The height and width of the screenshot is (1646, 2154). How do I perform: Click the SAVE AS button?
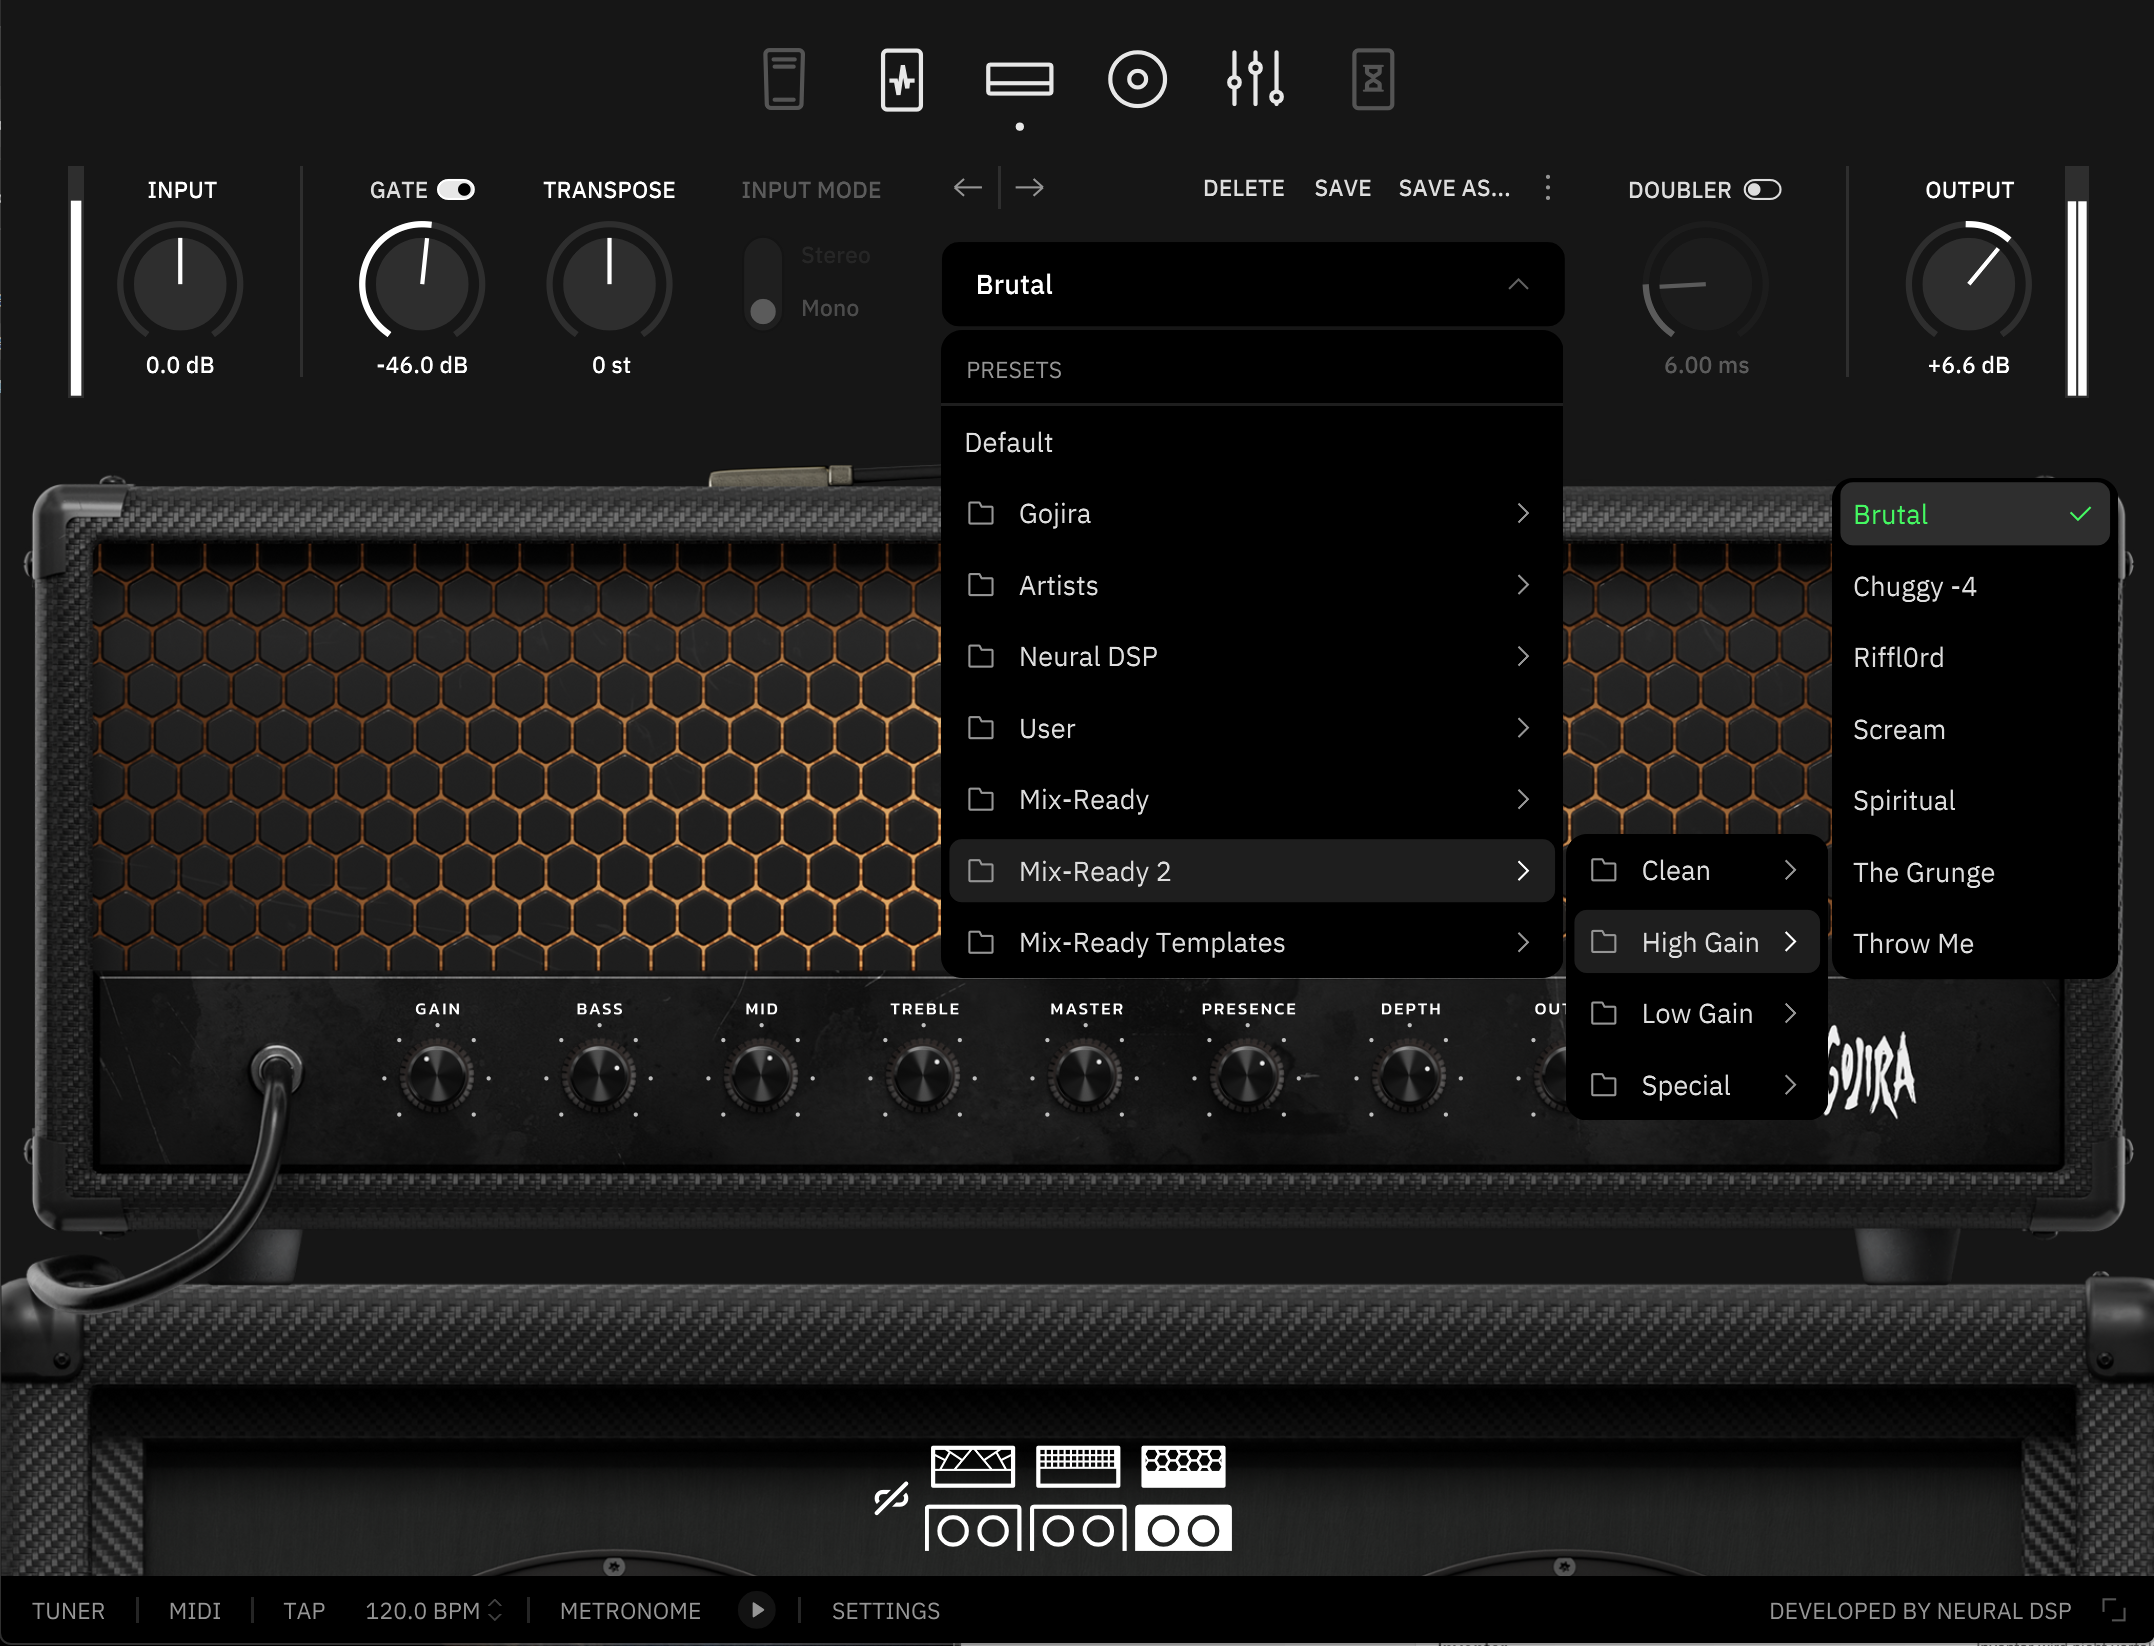click(1455, 188)
